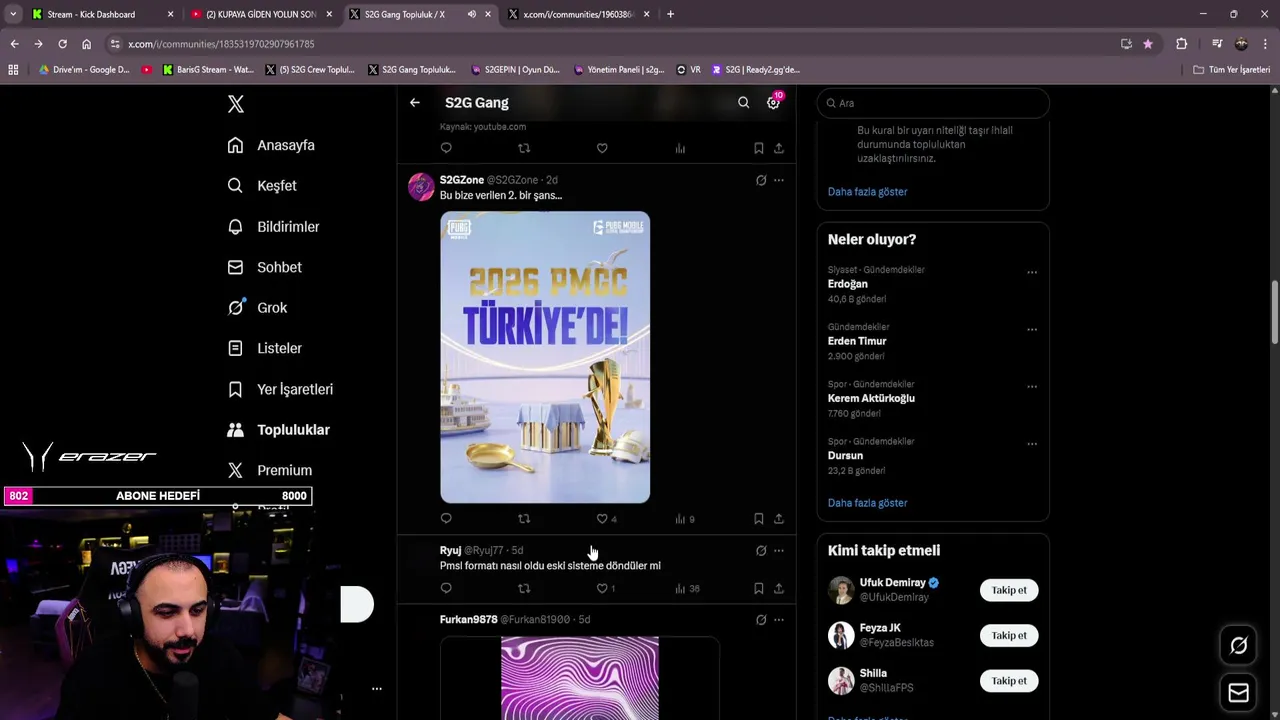Image resolution: width=1280 pixels, height=720 pixels.
Task: Open more options for Erdoğan trend
Action: 1032,272
